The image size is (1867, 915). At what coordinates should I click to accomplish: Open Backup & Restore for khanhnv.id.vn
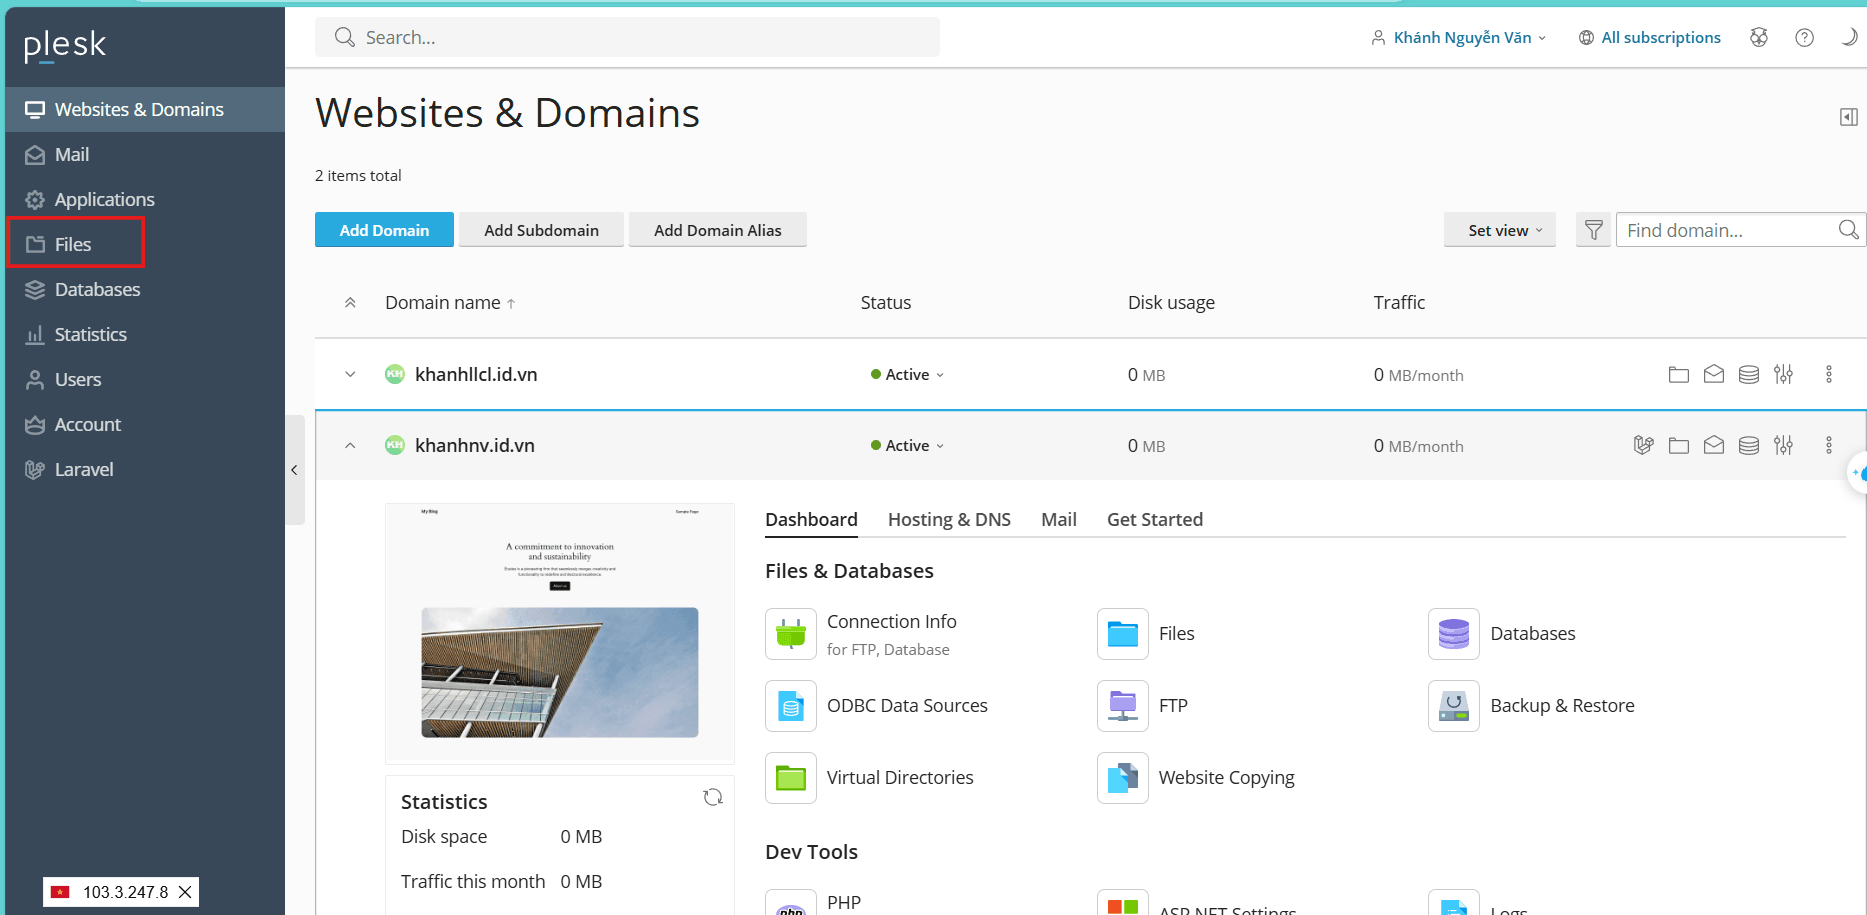(1562, 705)
